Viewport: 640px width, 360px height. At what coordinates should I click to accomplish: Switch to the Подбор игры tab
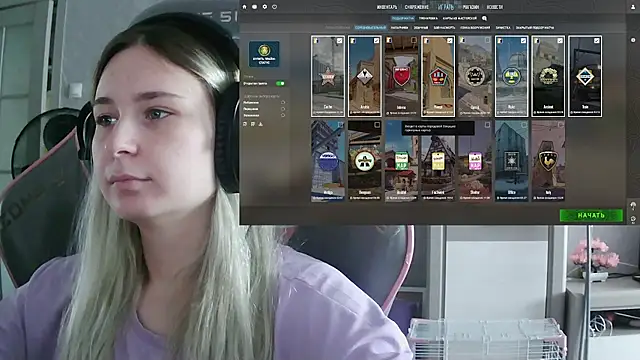(402, 18)
